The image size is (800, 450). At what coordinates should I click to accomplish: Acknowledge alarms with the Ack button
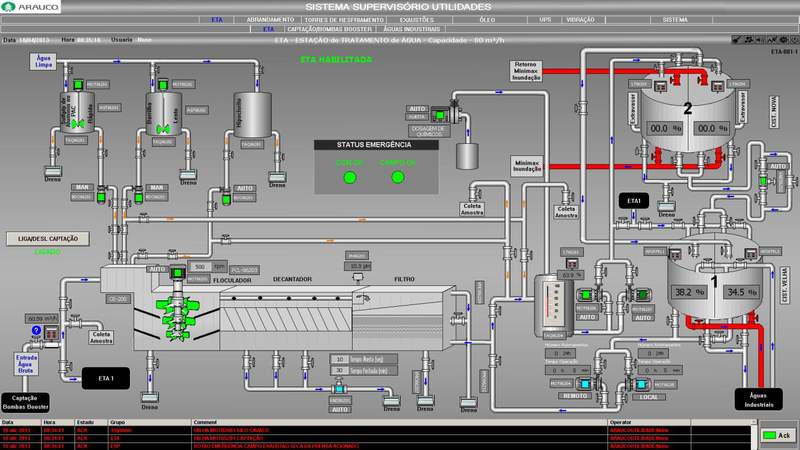(x=778, y=435)
